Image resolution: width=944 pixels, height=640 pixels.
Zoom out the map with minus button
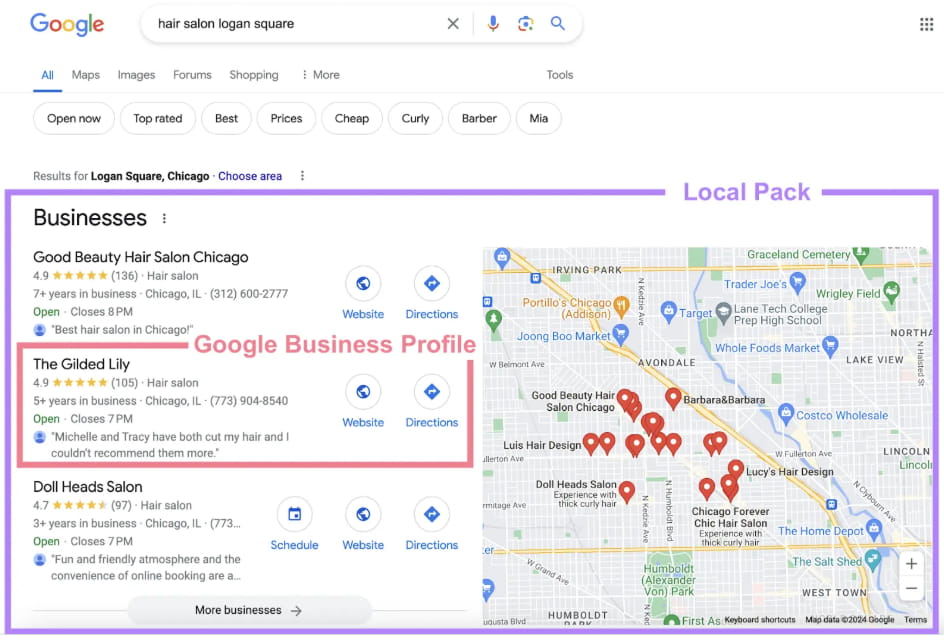[911, 588]
